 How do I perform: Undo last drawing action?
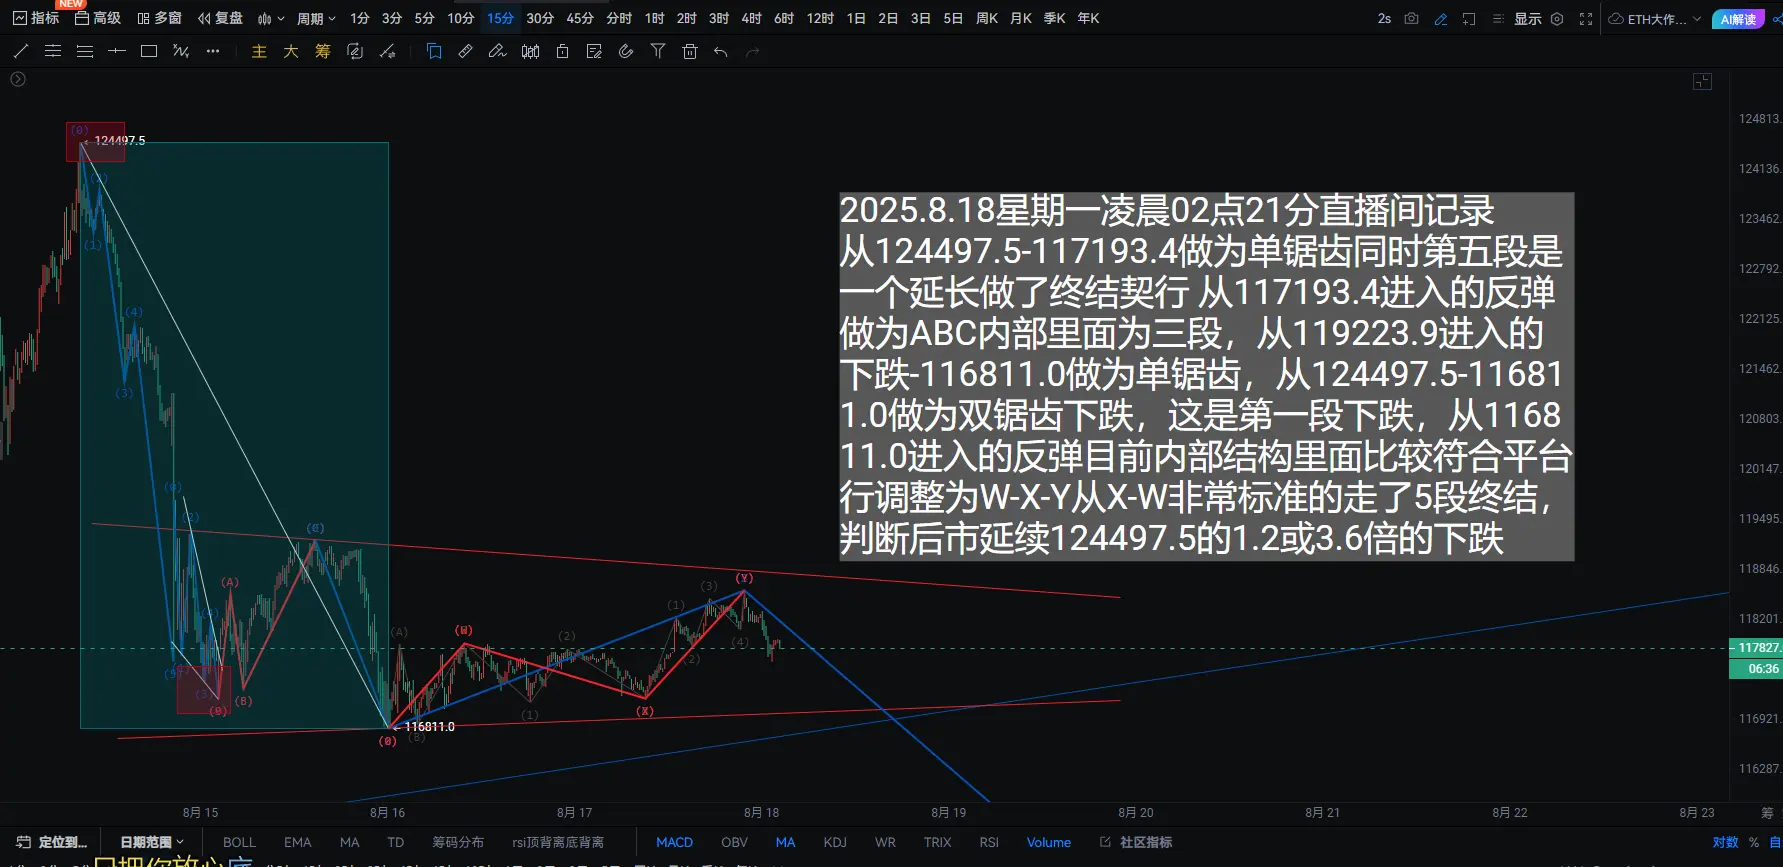tap(721, 51)
